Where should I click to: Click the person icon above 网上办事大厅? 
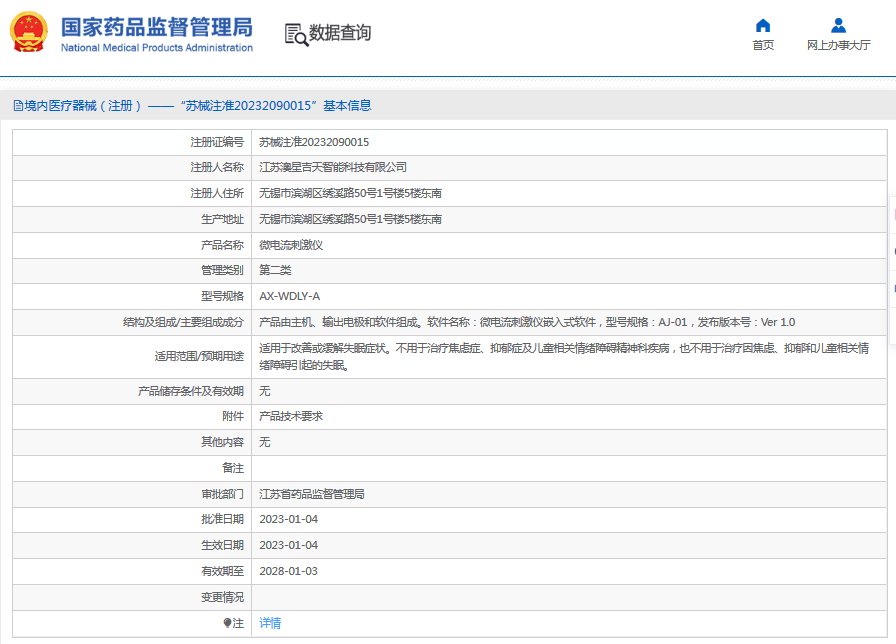click(x=838, y=25)
